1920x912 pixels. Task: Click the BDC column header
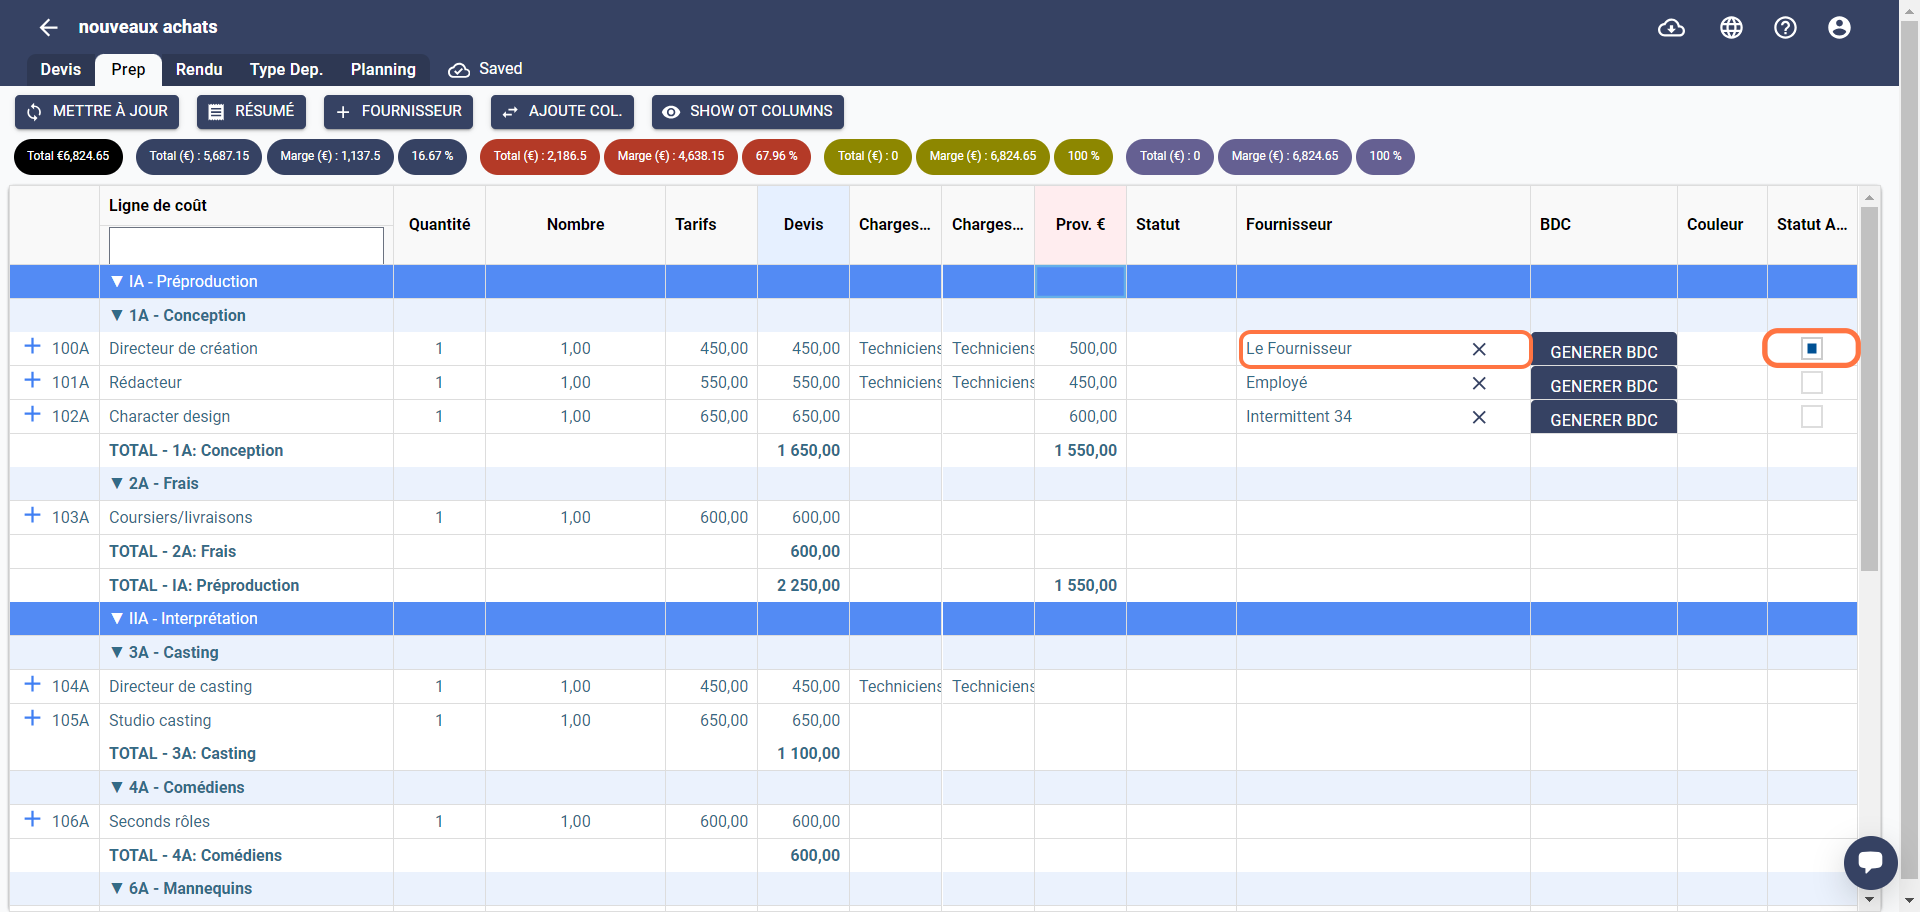click(x=1604, y=225)
